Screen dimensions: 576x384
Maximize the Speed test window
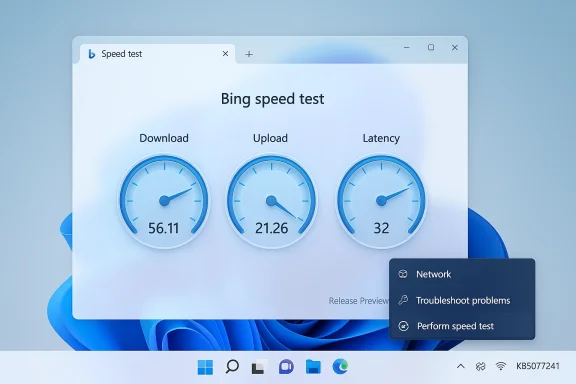[x=431, y=47]
